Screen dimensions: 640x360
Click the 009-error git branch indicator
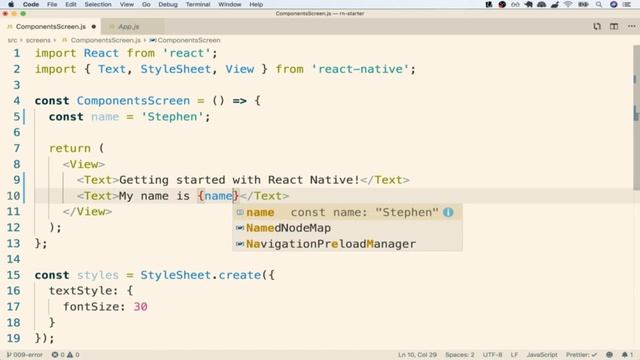[x=25, y=355]
